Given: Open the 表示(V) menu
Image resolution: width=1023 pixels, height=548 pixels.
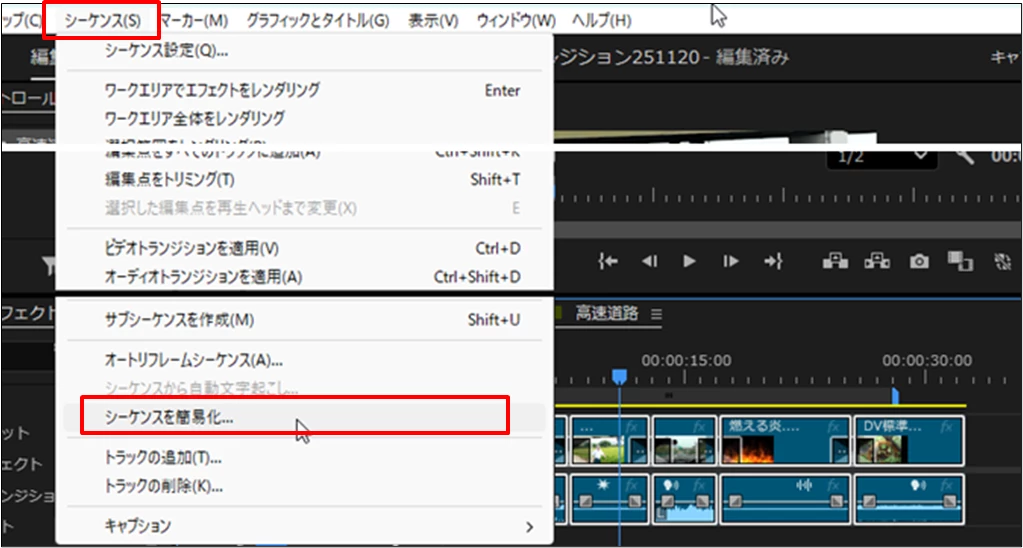Looking at the screenshot, I should [433, 21].
